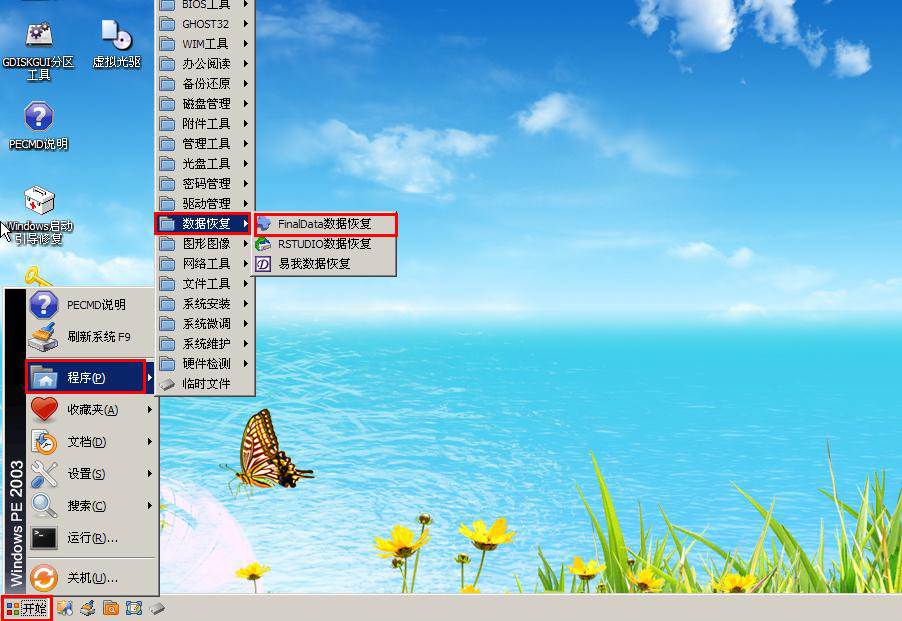Open 系统维护 folder in programs menu
This screenshot has height=621, width=902.
pyautogui.click(x=205, y=344)
